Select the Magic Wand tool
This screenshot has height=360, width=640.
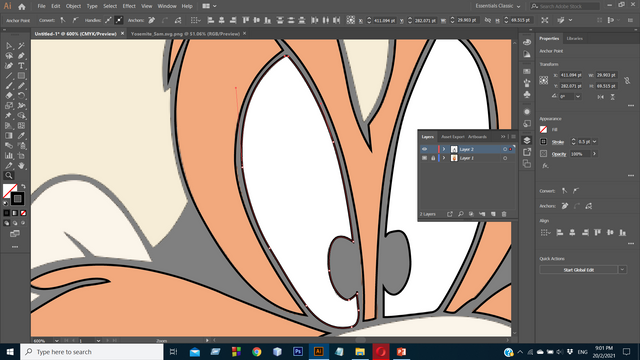[x=21, y=46]
